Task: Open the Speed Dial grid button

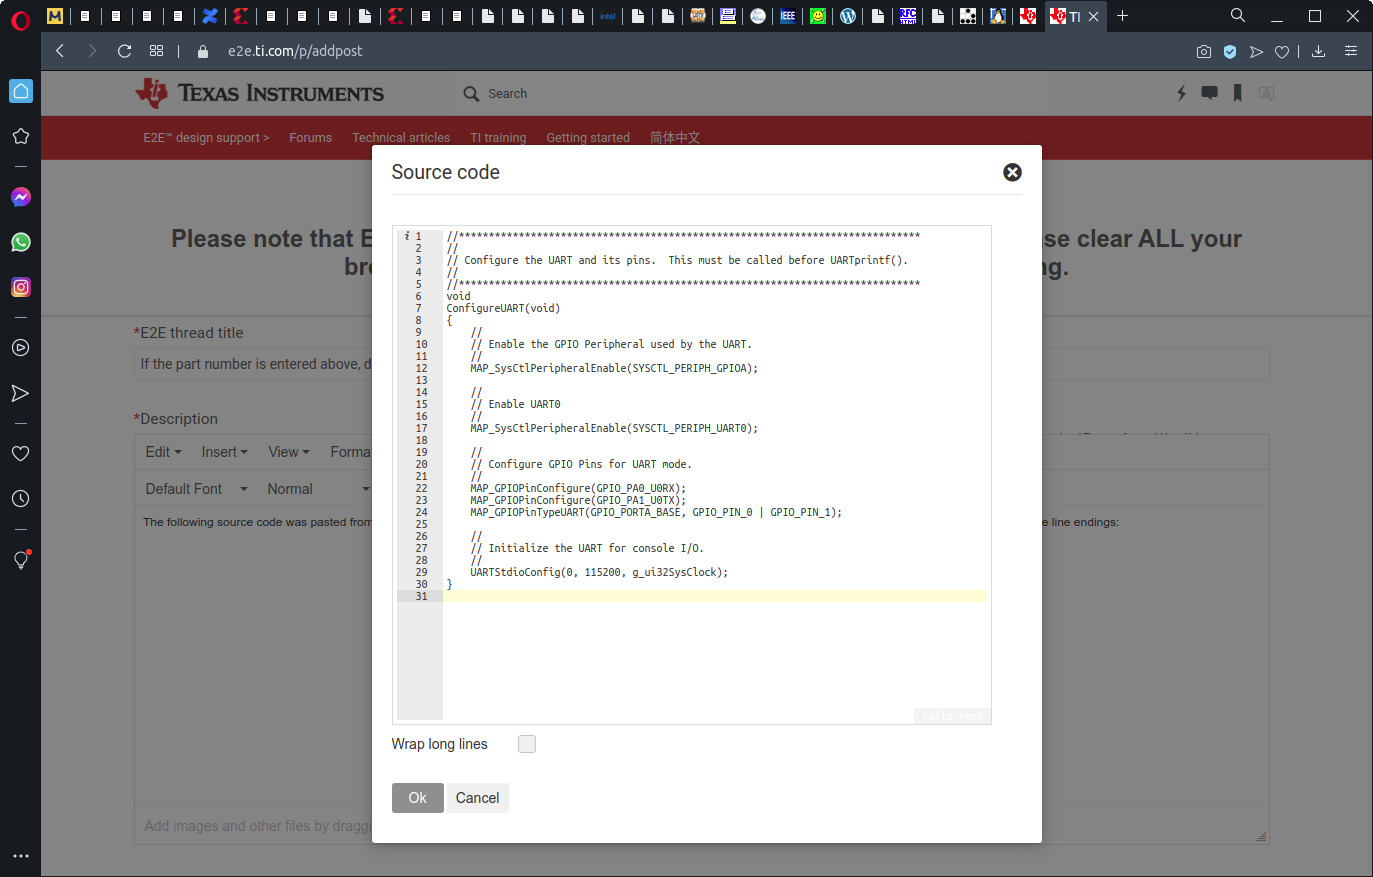Action: (156, 51)
